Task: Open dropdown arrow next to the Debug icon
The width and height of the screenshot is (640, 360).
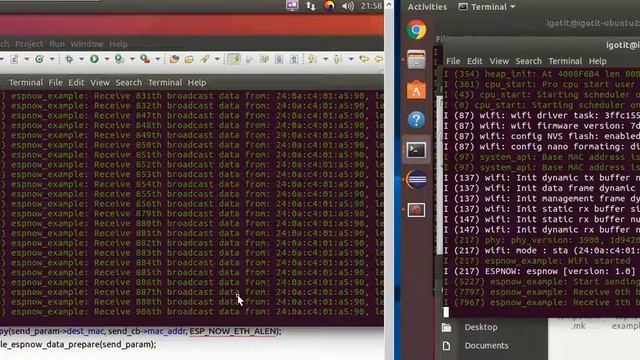Action: [81, 60]
